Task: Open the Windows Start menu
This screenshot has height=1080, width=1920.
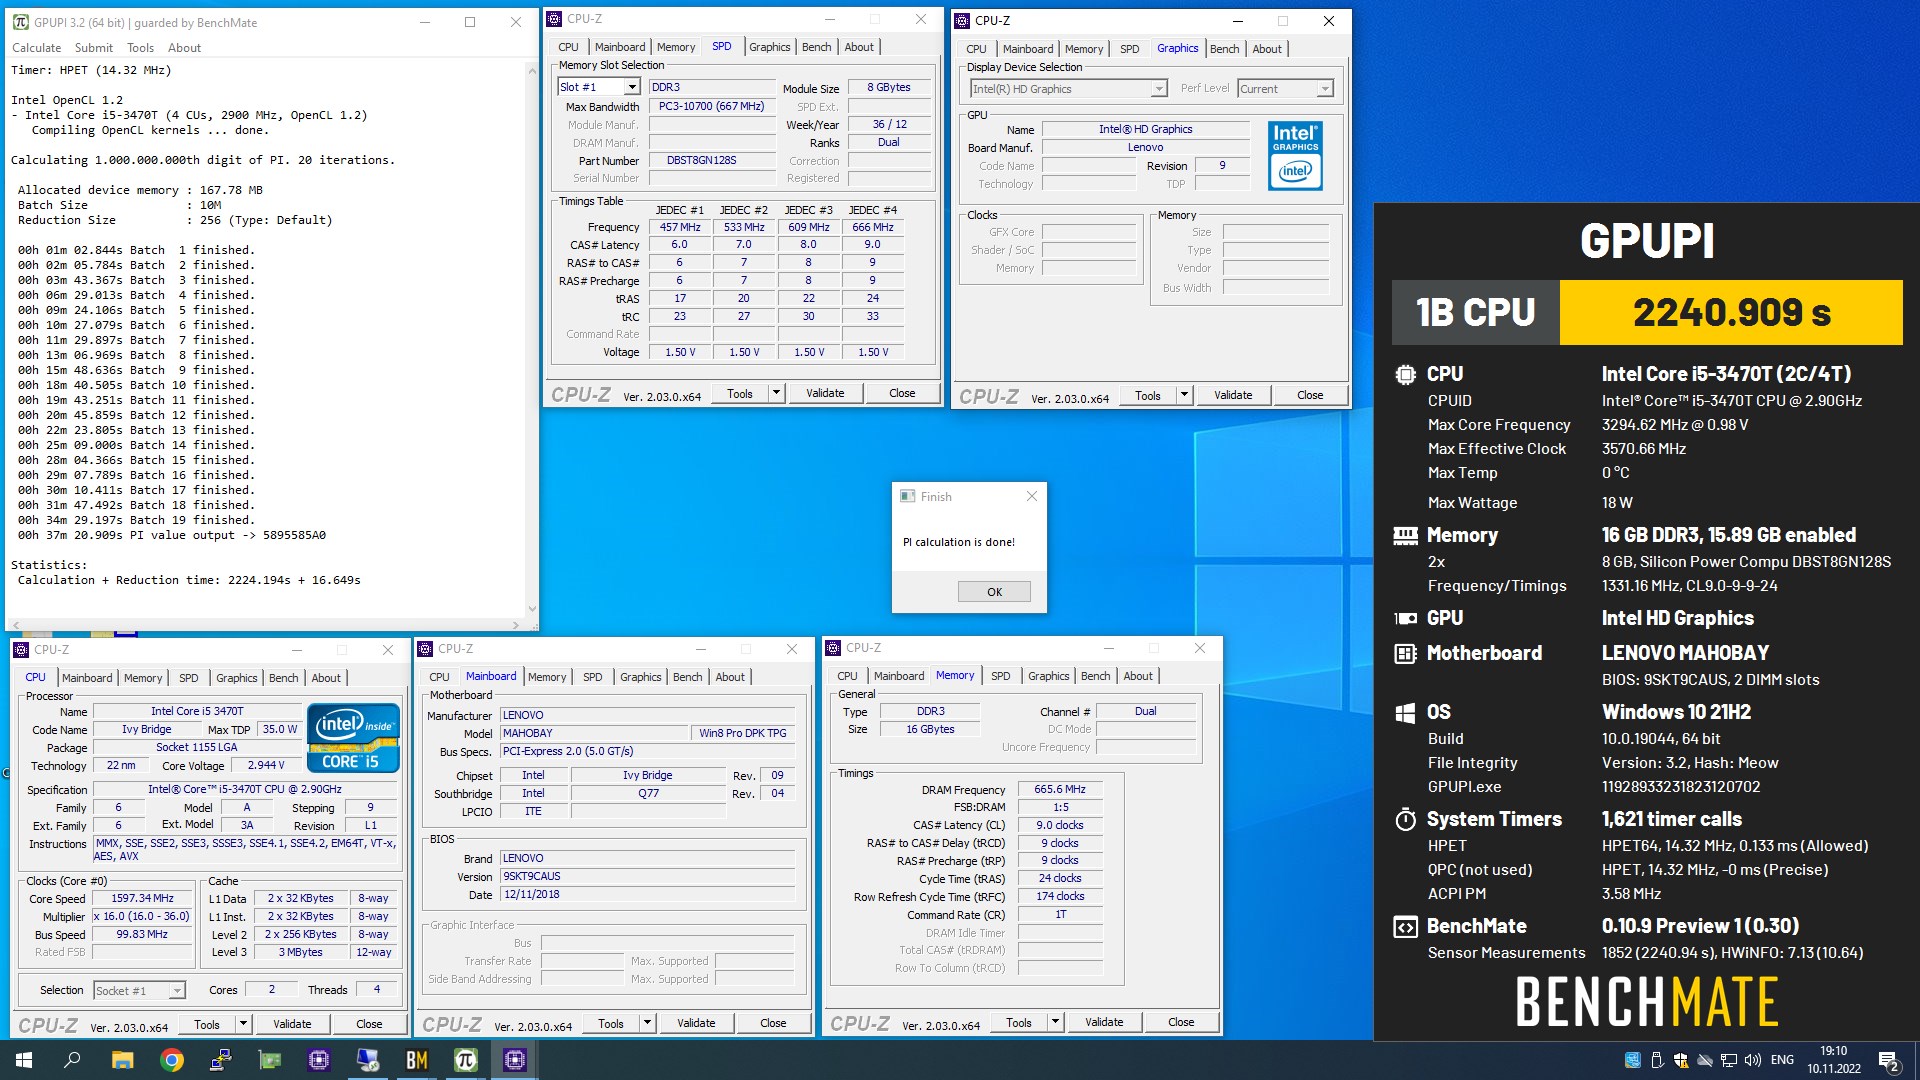Action: pos(24,1060)
